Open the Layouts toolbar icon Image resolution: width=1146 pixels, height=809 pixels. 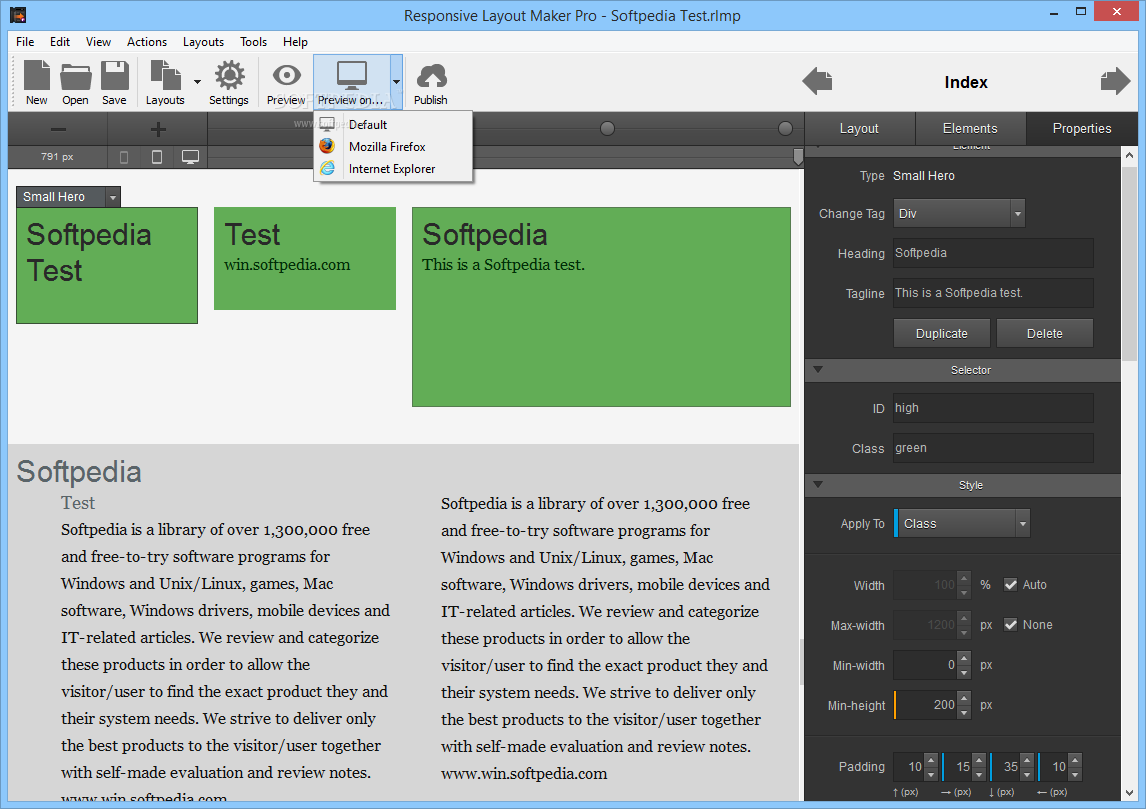(165, 82)
